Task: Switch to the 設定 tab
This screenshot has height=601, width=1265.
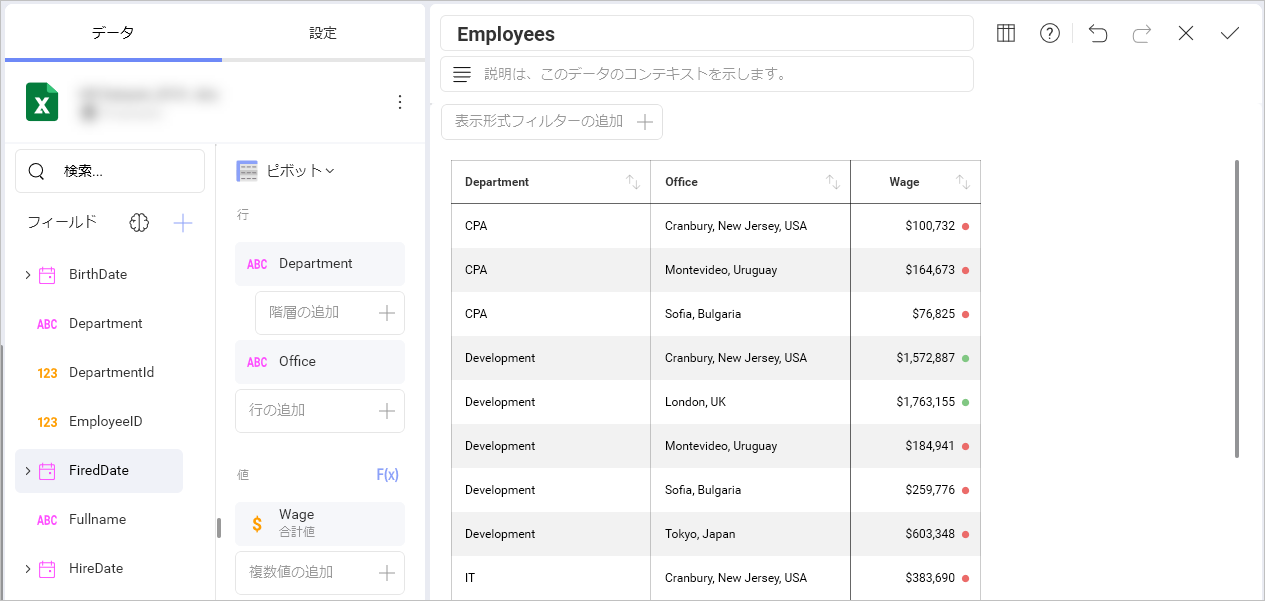Action: click(323, 33)
